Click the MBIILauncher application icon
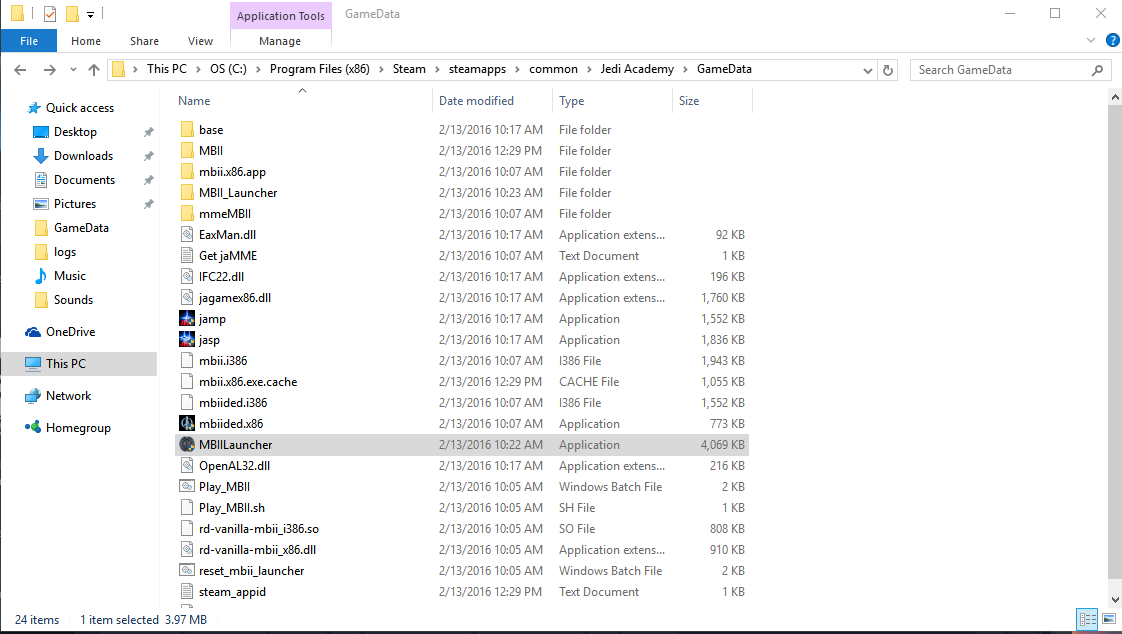 click(187, 444)
